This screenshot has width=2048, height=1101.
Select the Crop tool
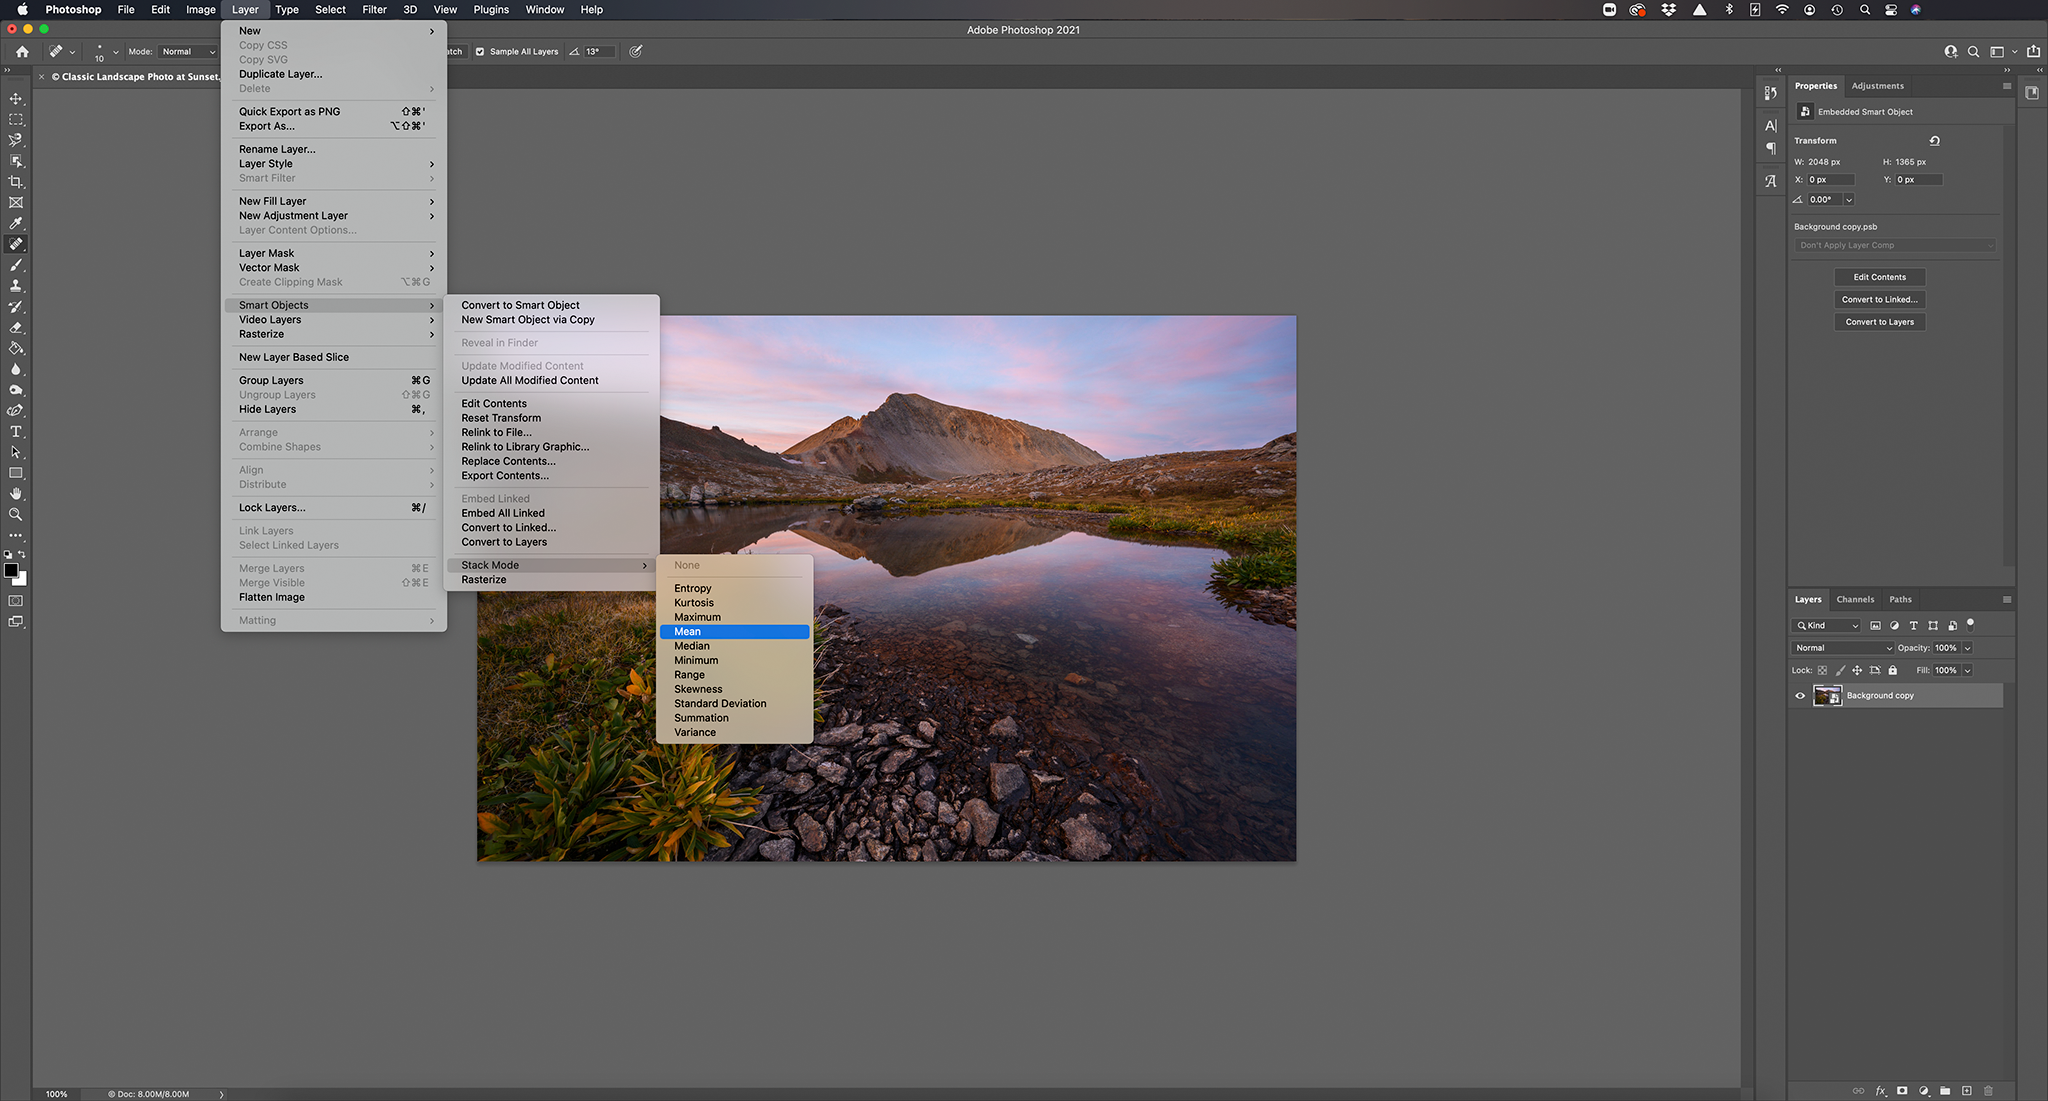16,182
